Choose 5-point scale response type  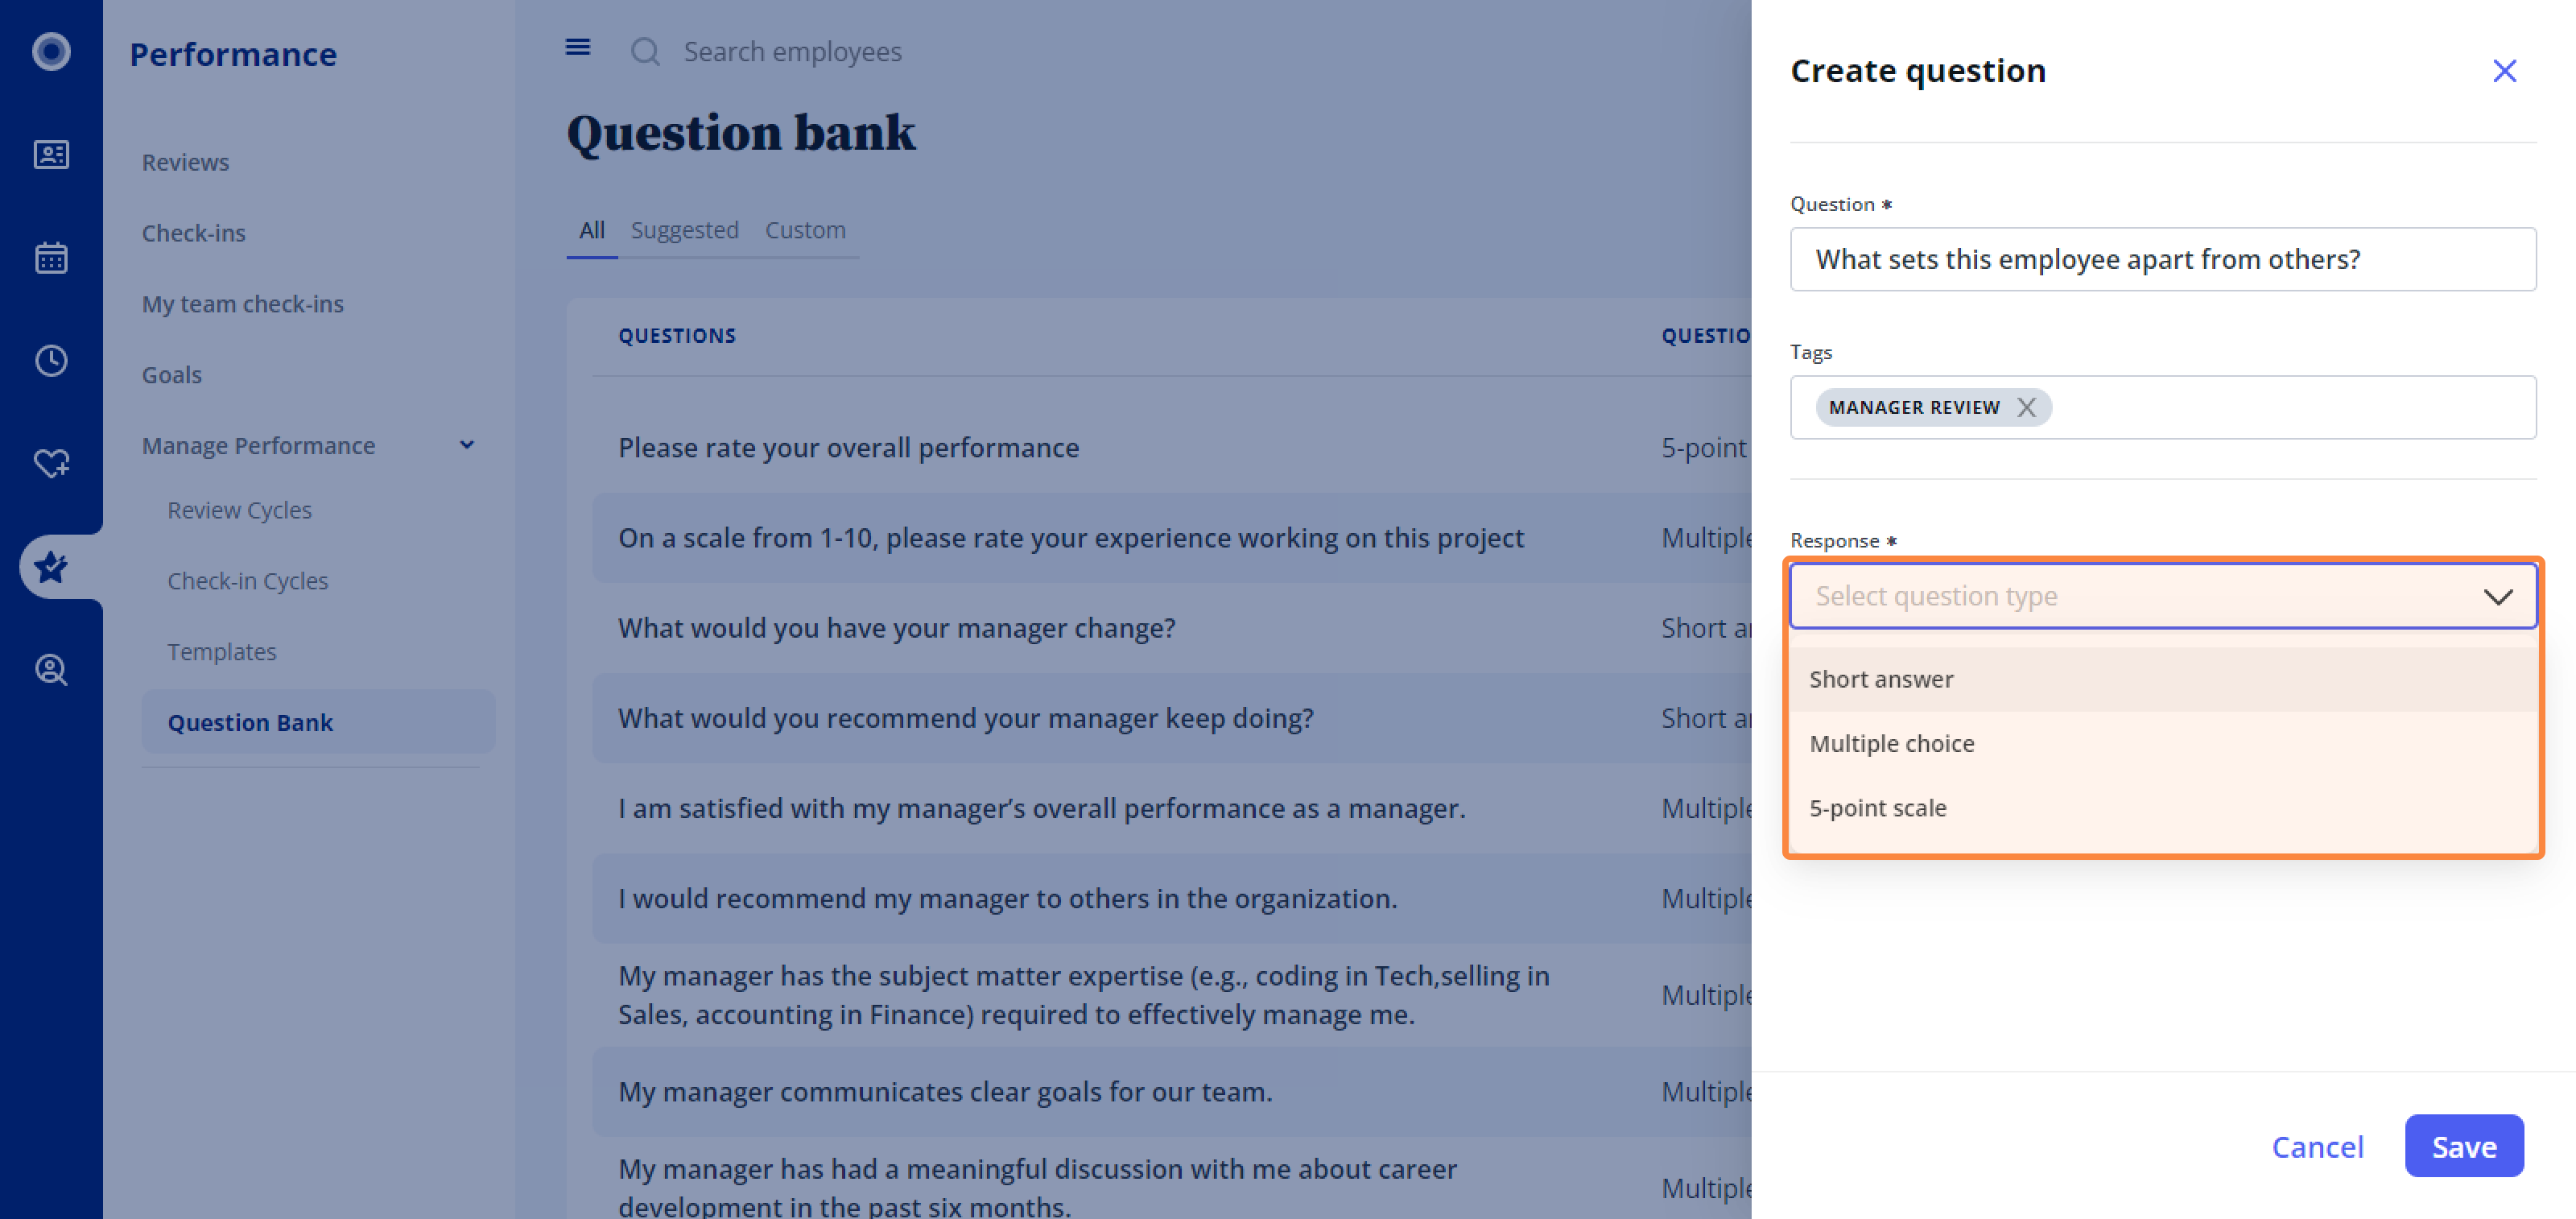pyautogui.click(x=2163, y=807)
